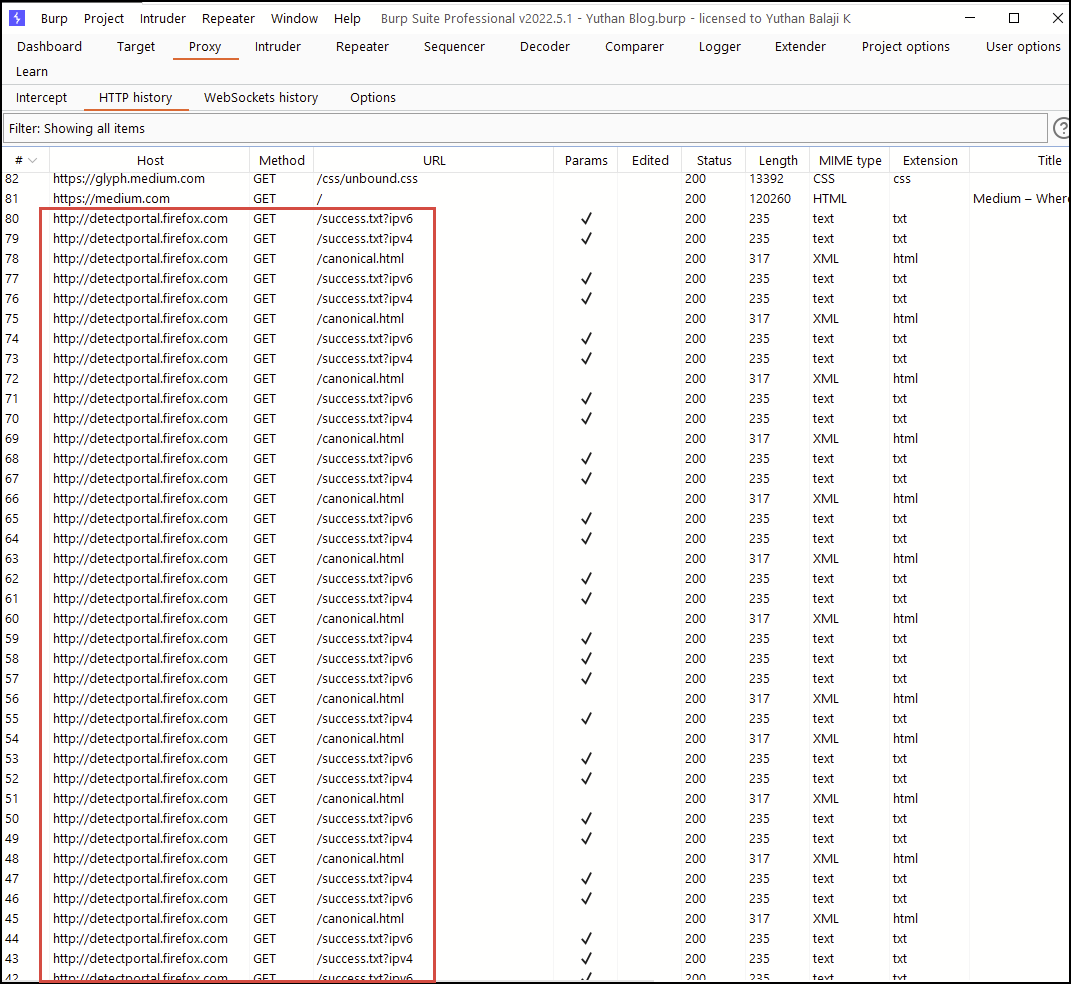Switch to the Logger tab
The height and width of the screenshot is (984, 1071).
719,46
